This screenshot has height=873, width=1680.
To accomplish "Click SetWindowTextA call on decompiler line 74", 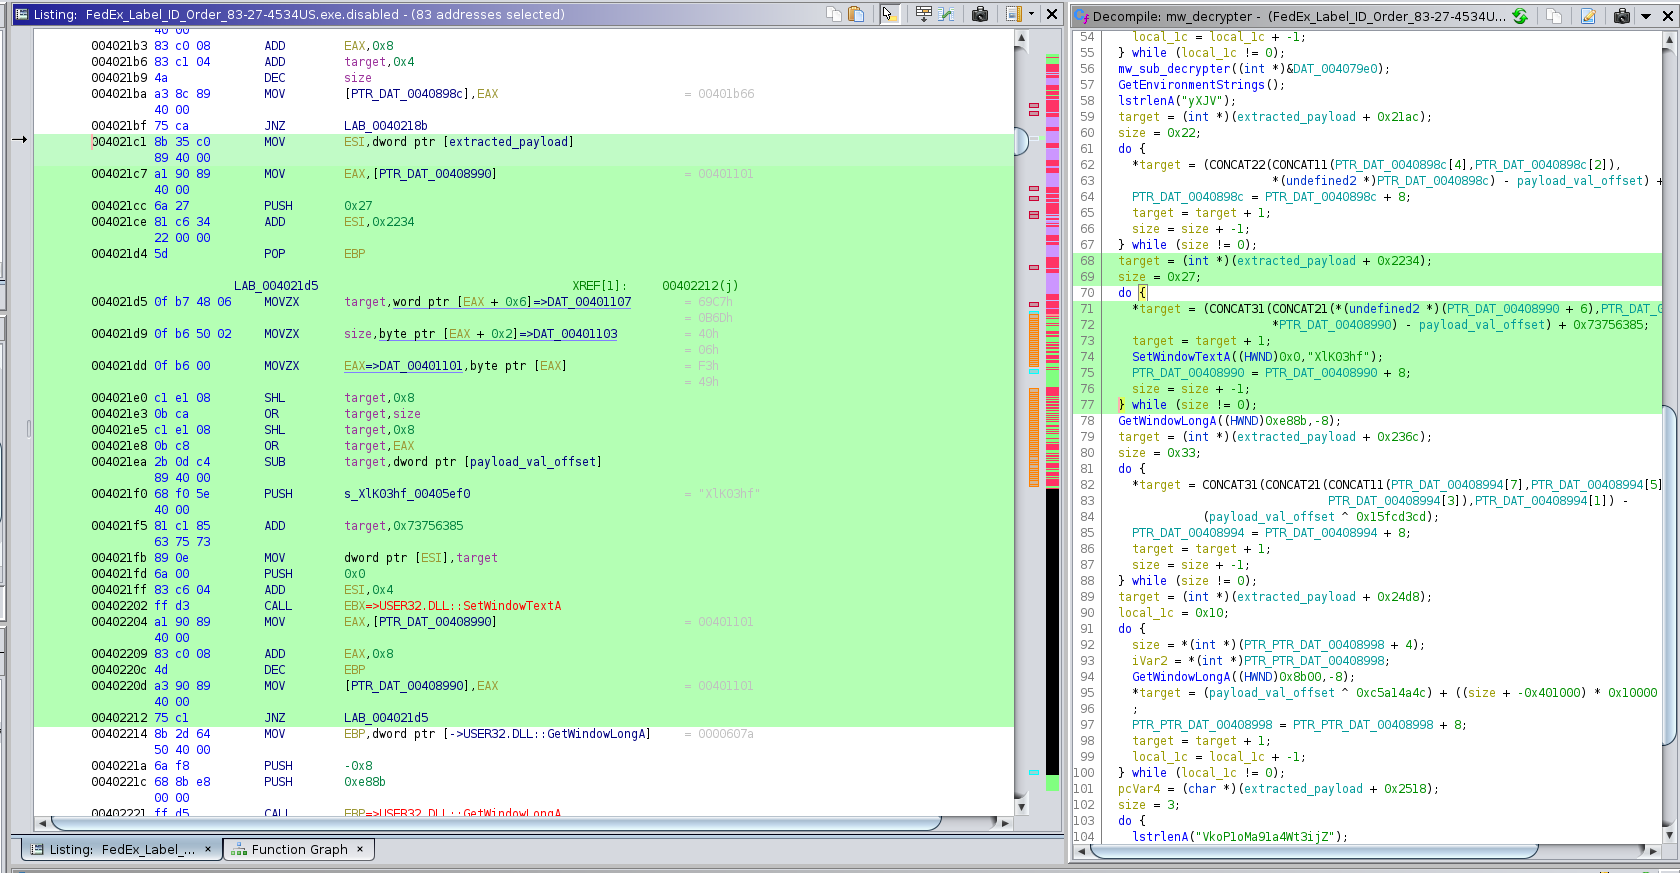I will (1181, 357).
